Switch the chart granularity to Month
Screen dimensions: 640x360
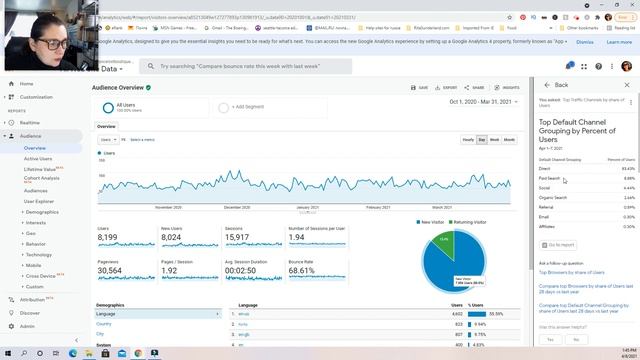(x=509, y=140)
